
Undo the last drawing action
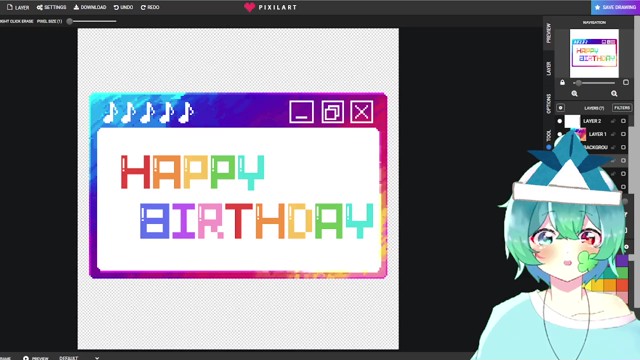[x=123, y=7]
